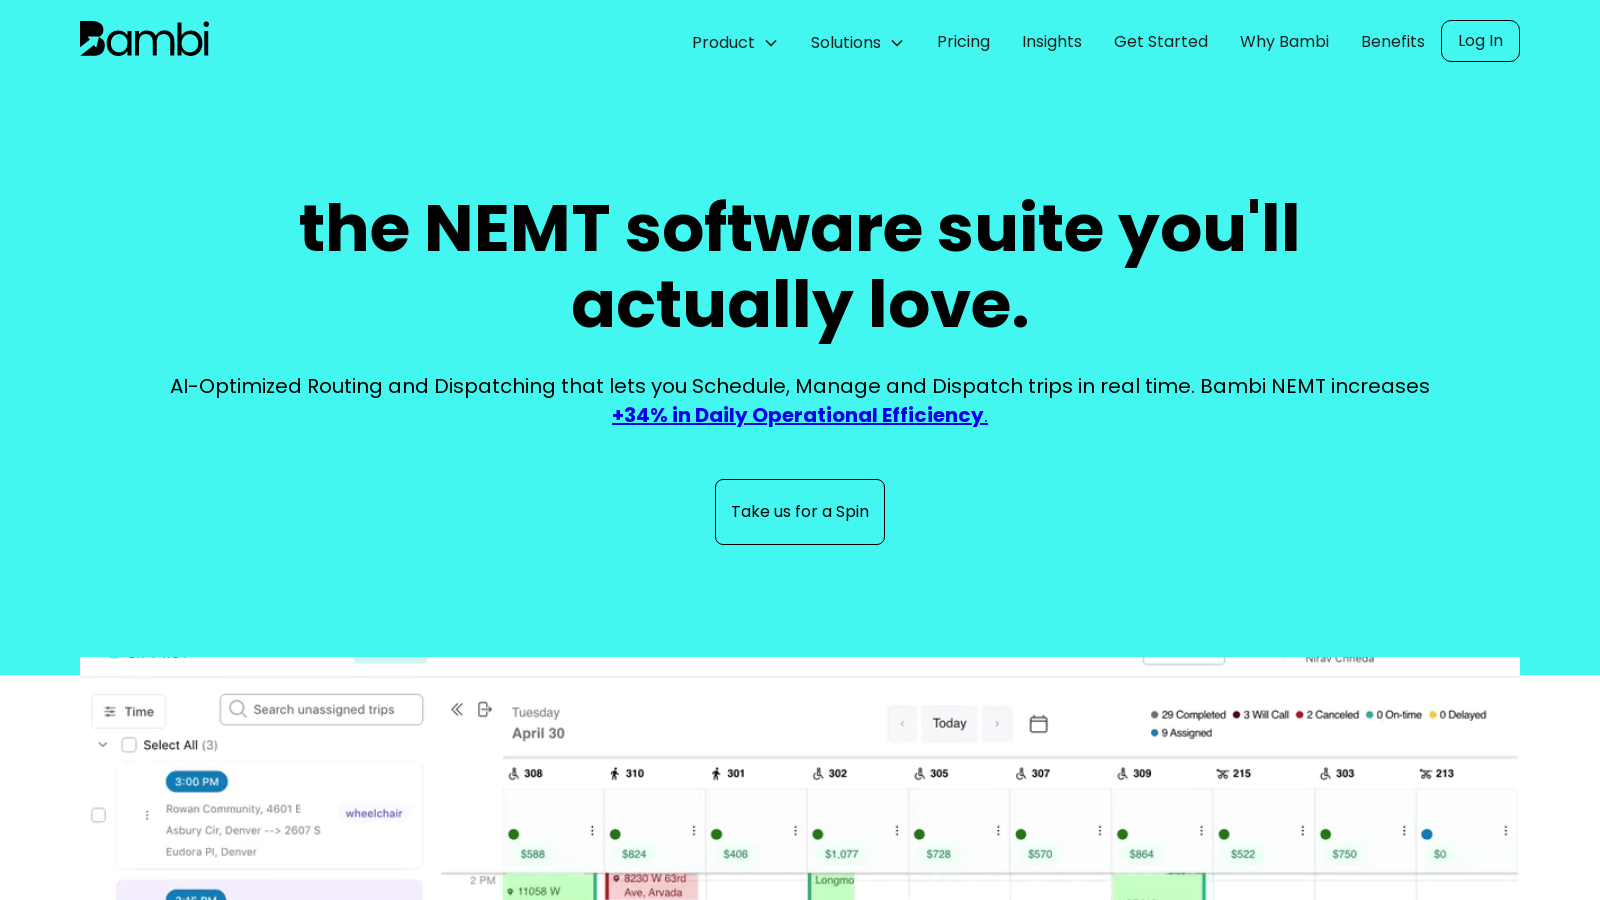Click the $0 revenue value under 213

pyautogui.click(x=1440, y=854)
